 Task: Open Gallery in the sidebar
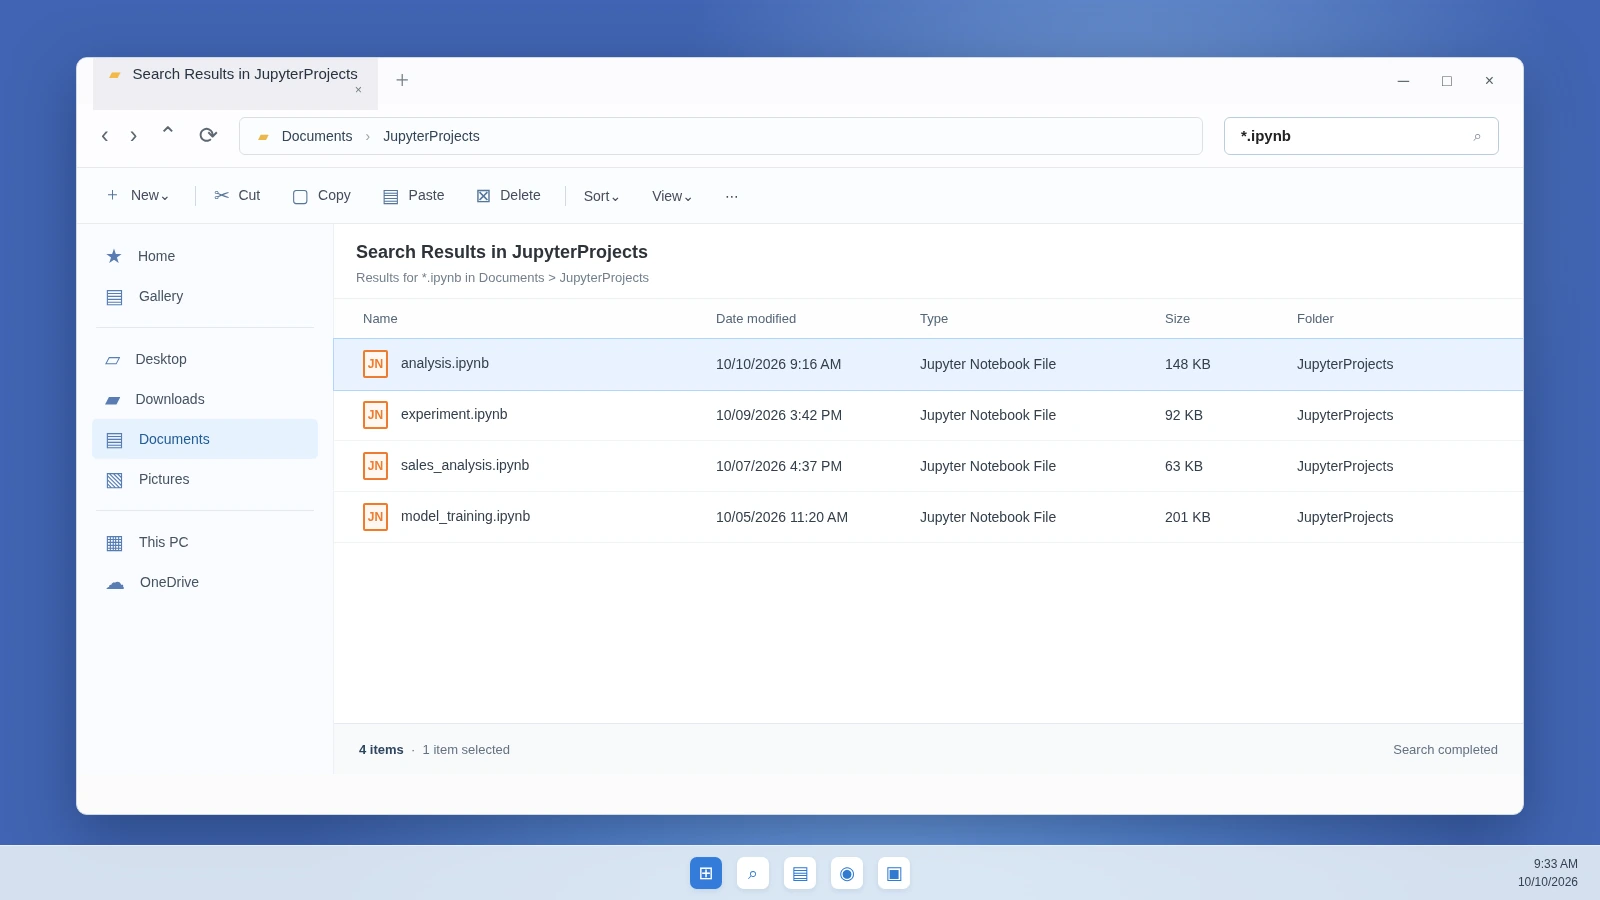205,296
